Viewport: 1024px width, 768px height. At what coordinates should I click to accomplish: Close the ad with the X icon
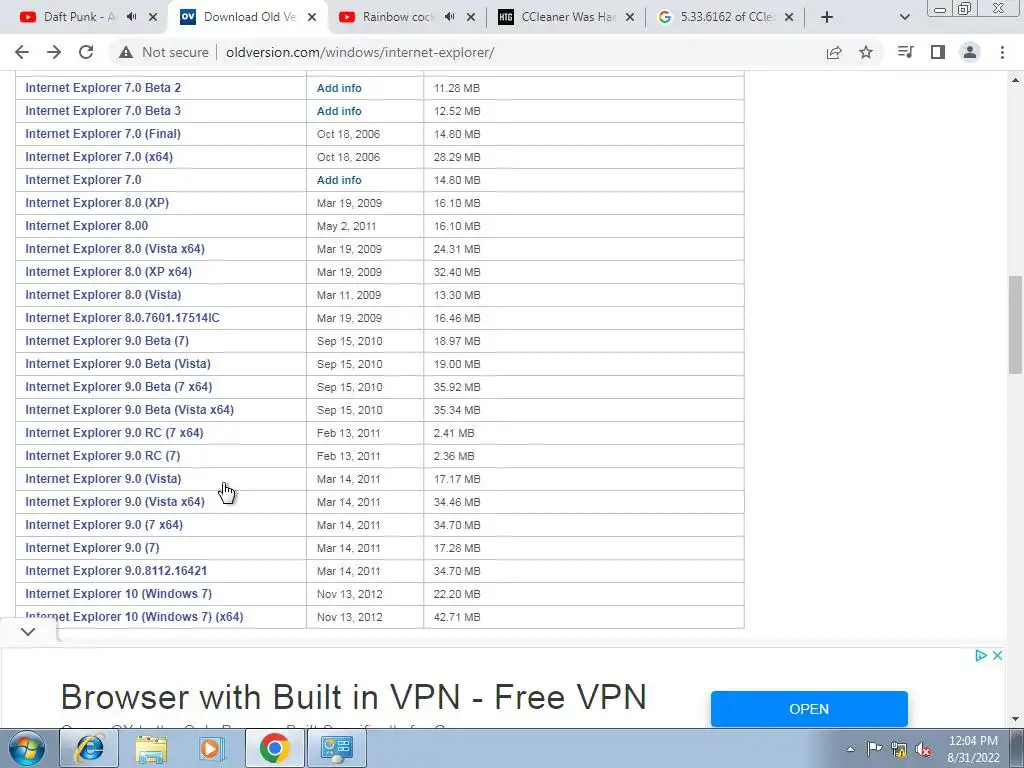click(x=997, y=656)
